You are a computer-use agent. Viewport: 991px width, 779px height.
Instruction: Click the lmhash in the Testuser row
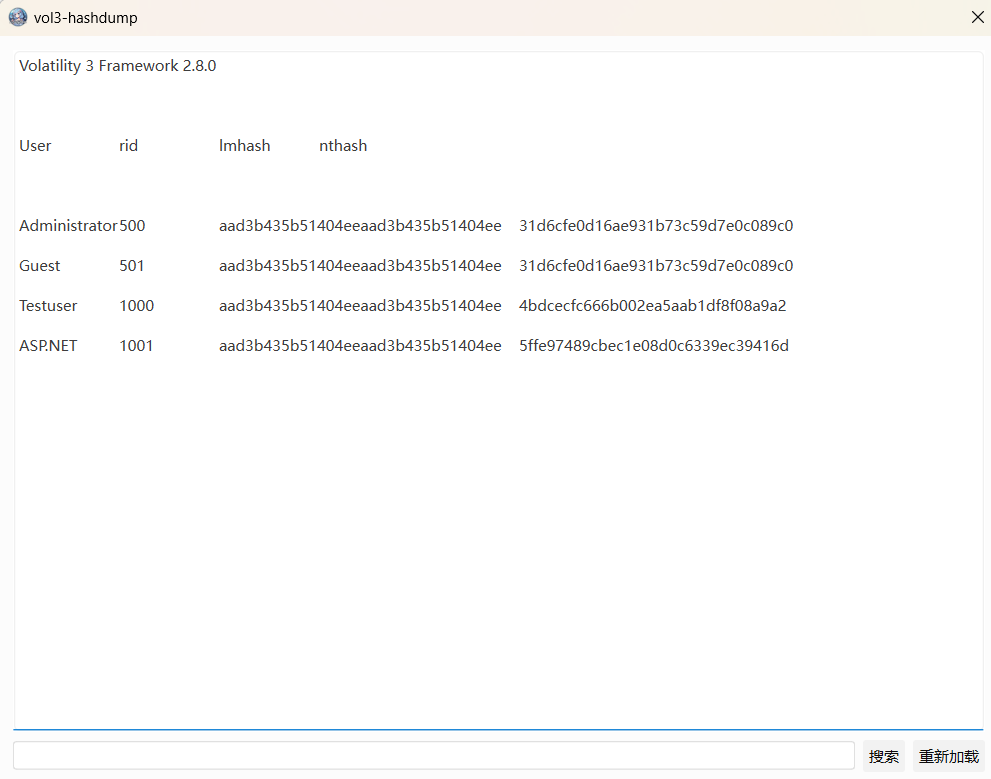[360, 306]
